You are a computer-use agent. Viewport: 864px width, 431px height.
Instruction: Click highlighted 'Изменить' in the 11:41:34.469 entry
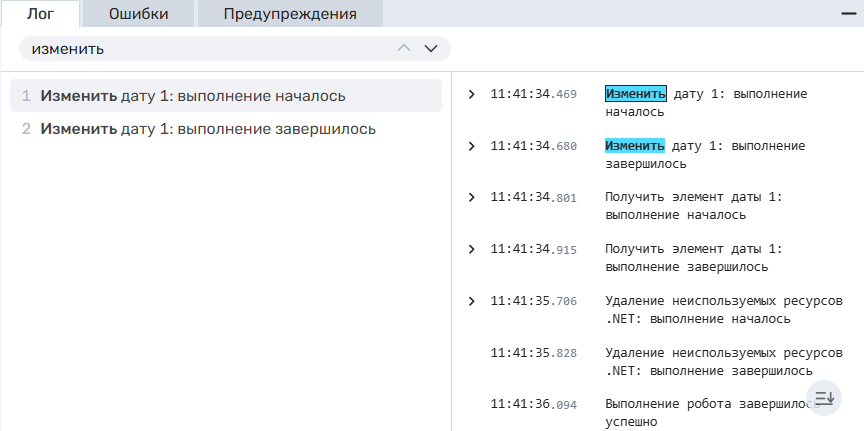click(x=635, y=94)
